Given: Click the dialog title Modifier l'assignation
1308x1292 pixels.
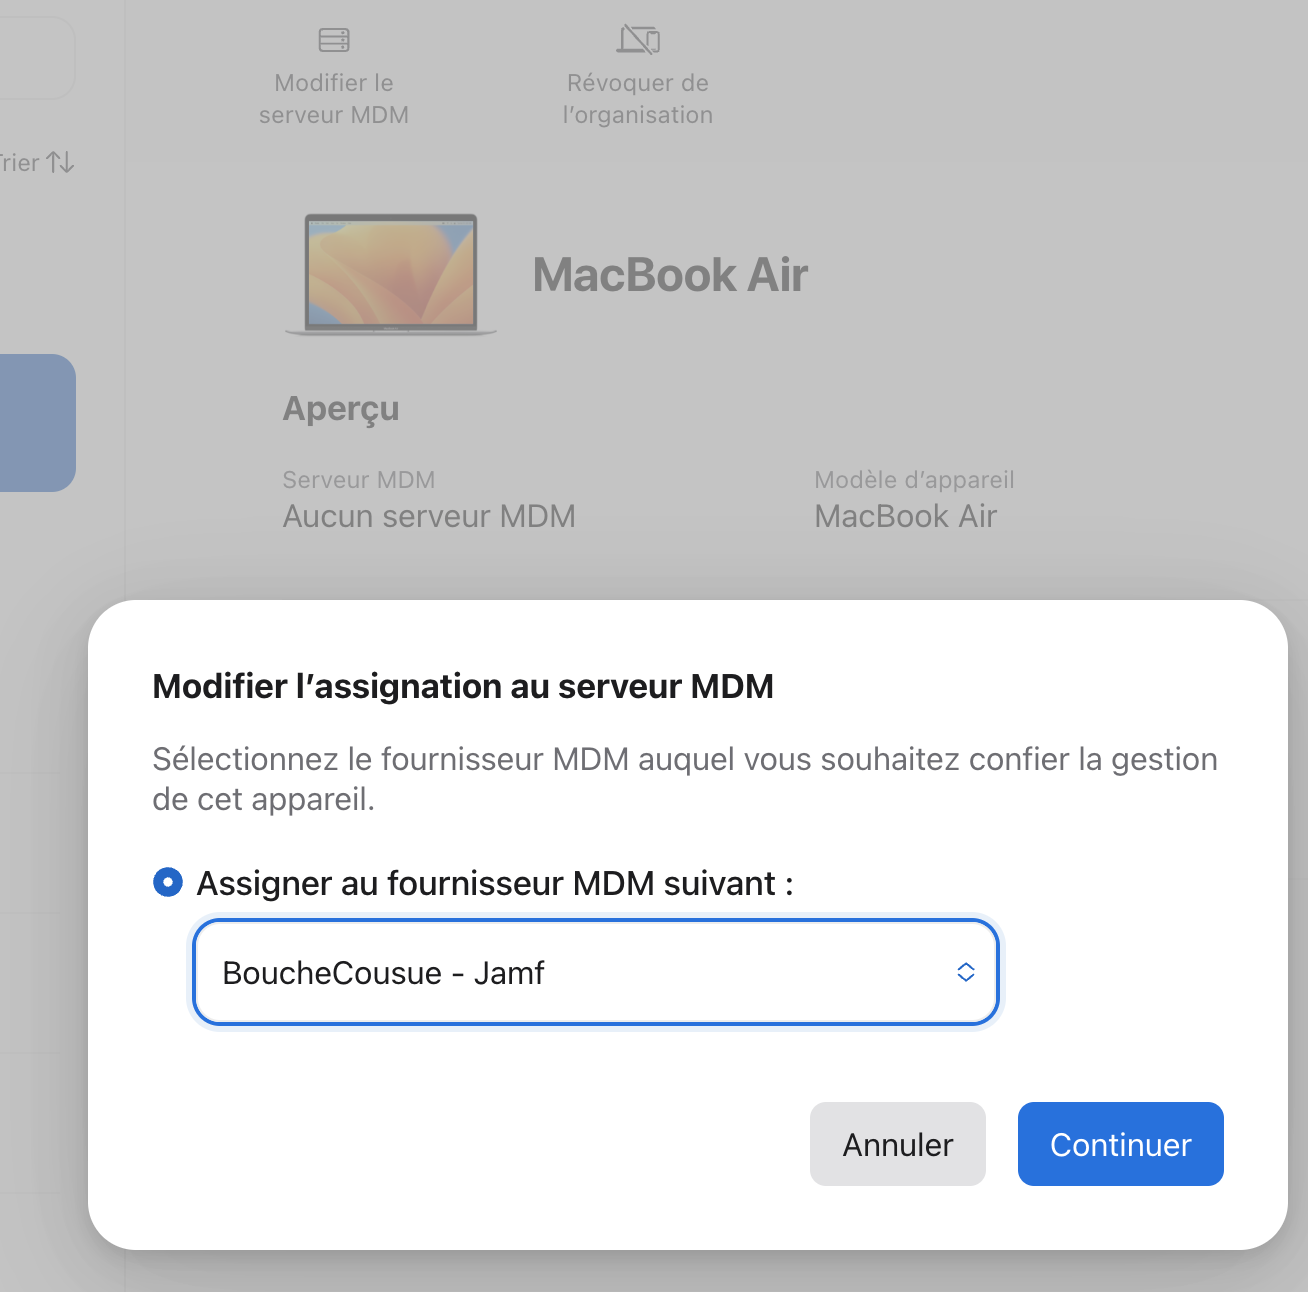Looking at the screenshot, I should pyautogui.click(x=463, y=686).
